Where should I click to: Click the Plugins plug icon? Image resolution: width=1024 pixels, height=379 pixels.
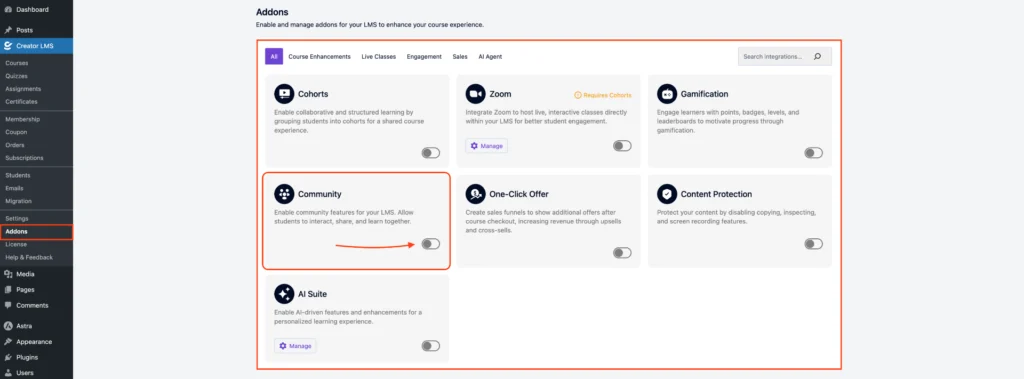[8, 357]
